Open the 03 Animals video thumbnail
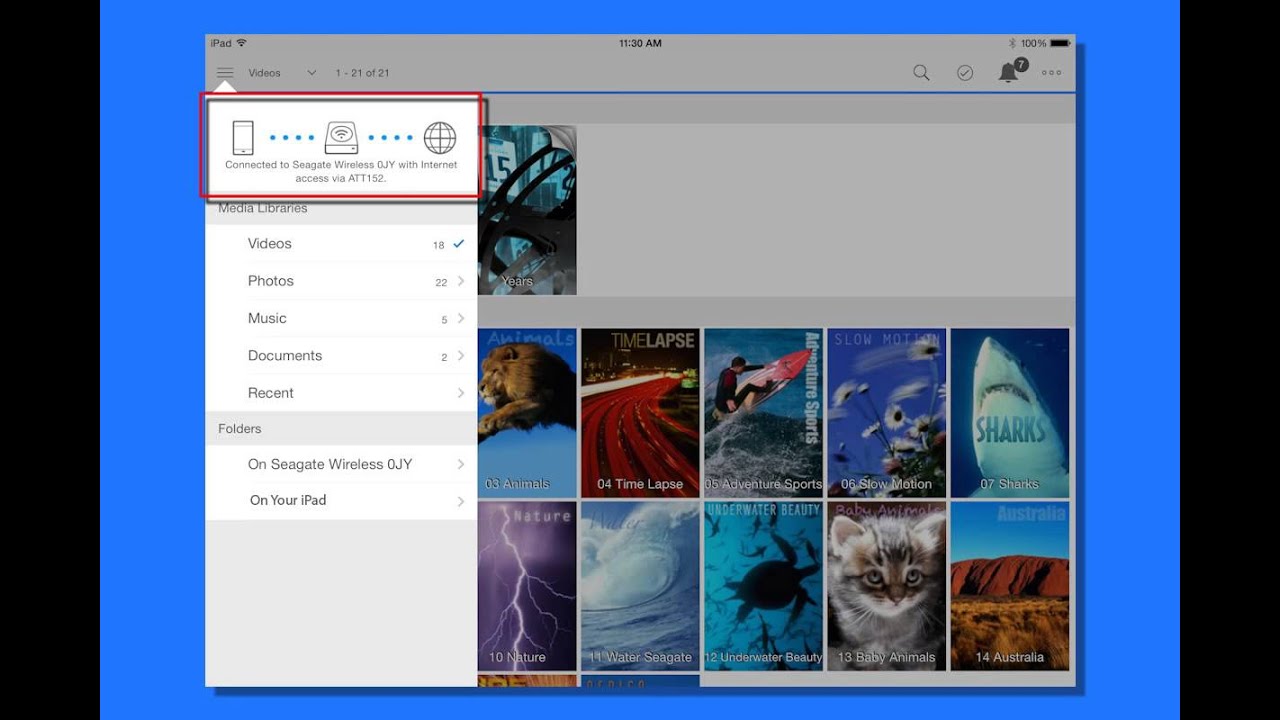Image resolution: width=1280 pixels, height=720 pixels. pos(527,413)
